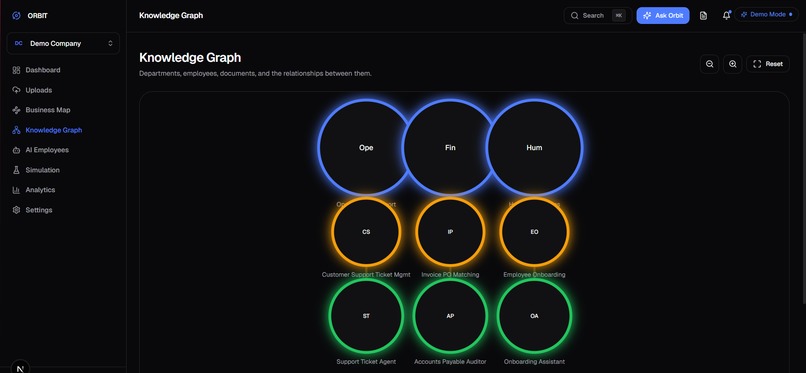Viewport: 806px width, 373px height.
Task: Click the Simulation flask icon
Action: [x=16, y=170]
